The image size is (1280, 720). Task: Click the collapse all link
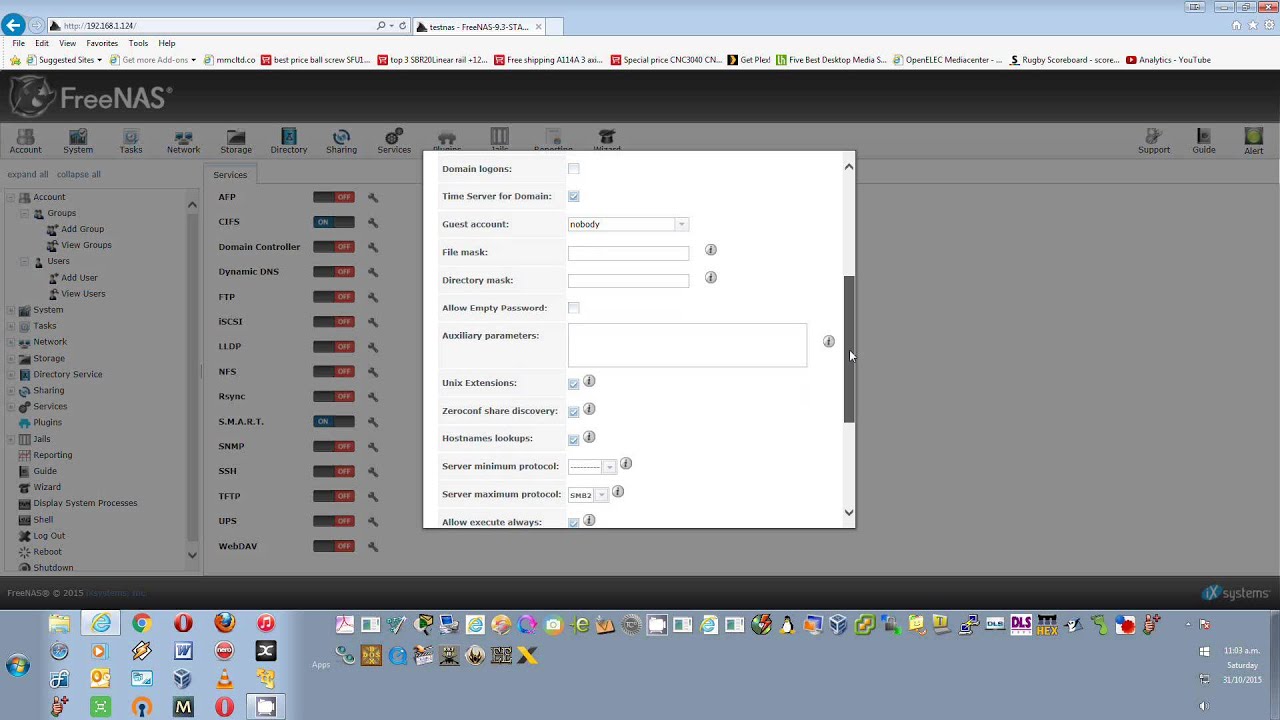[x=78, y=174]
